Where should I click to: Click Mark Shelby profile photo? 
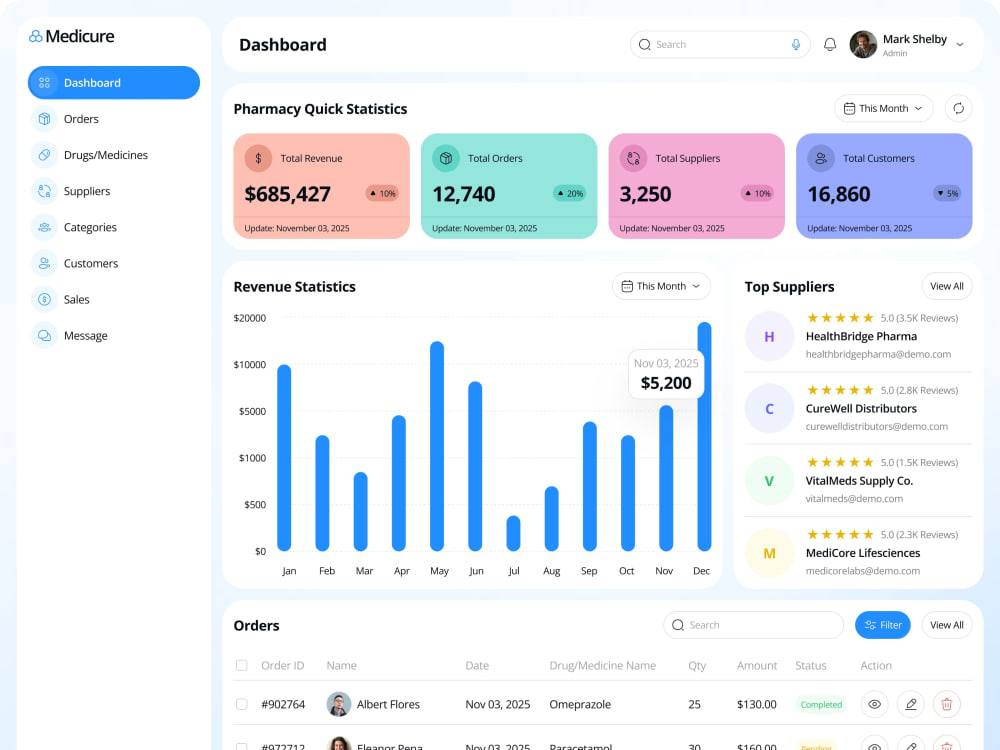coord(864,45)
